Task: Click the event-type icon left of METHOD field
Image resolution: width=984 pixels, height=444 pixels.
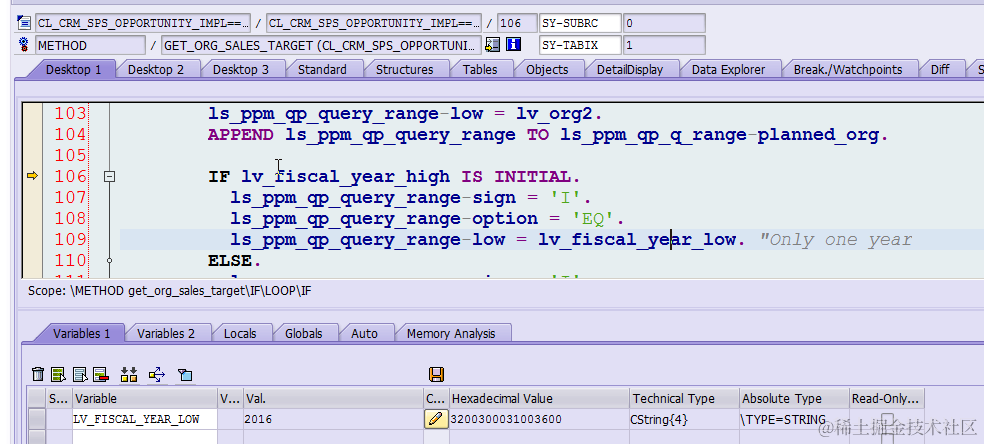Action: click(x=24, y=45)
